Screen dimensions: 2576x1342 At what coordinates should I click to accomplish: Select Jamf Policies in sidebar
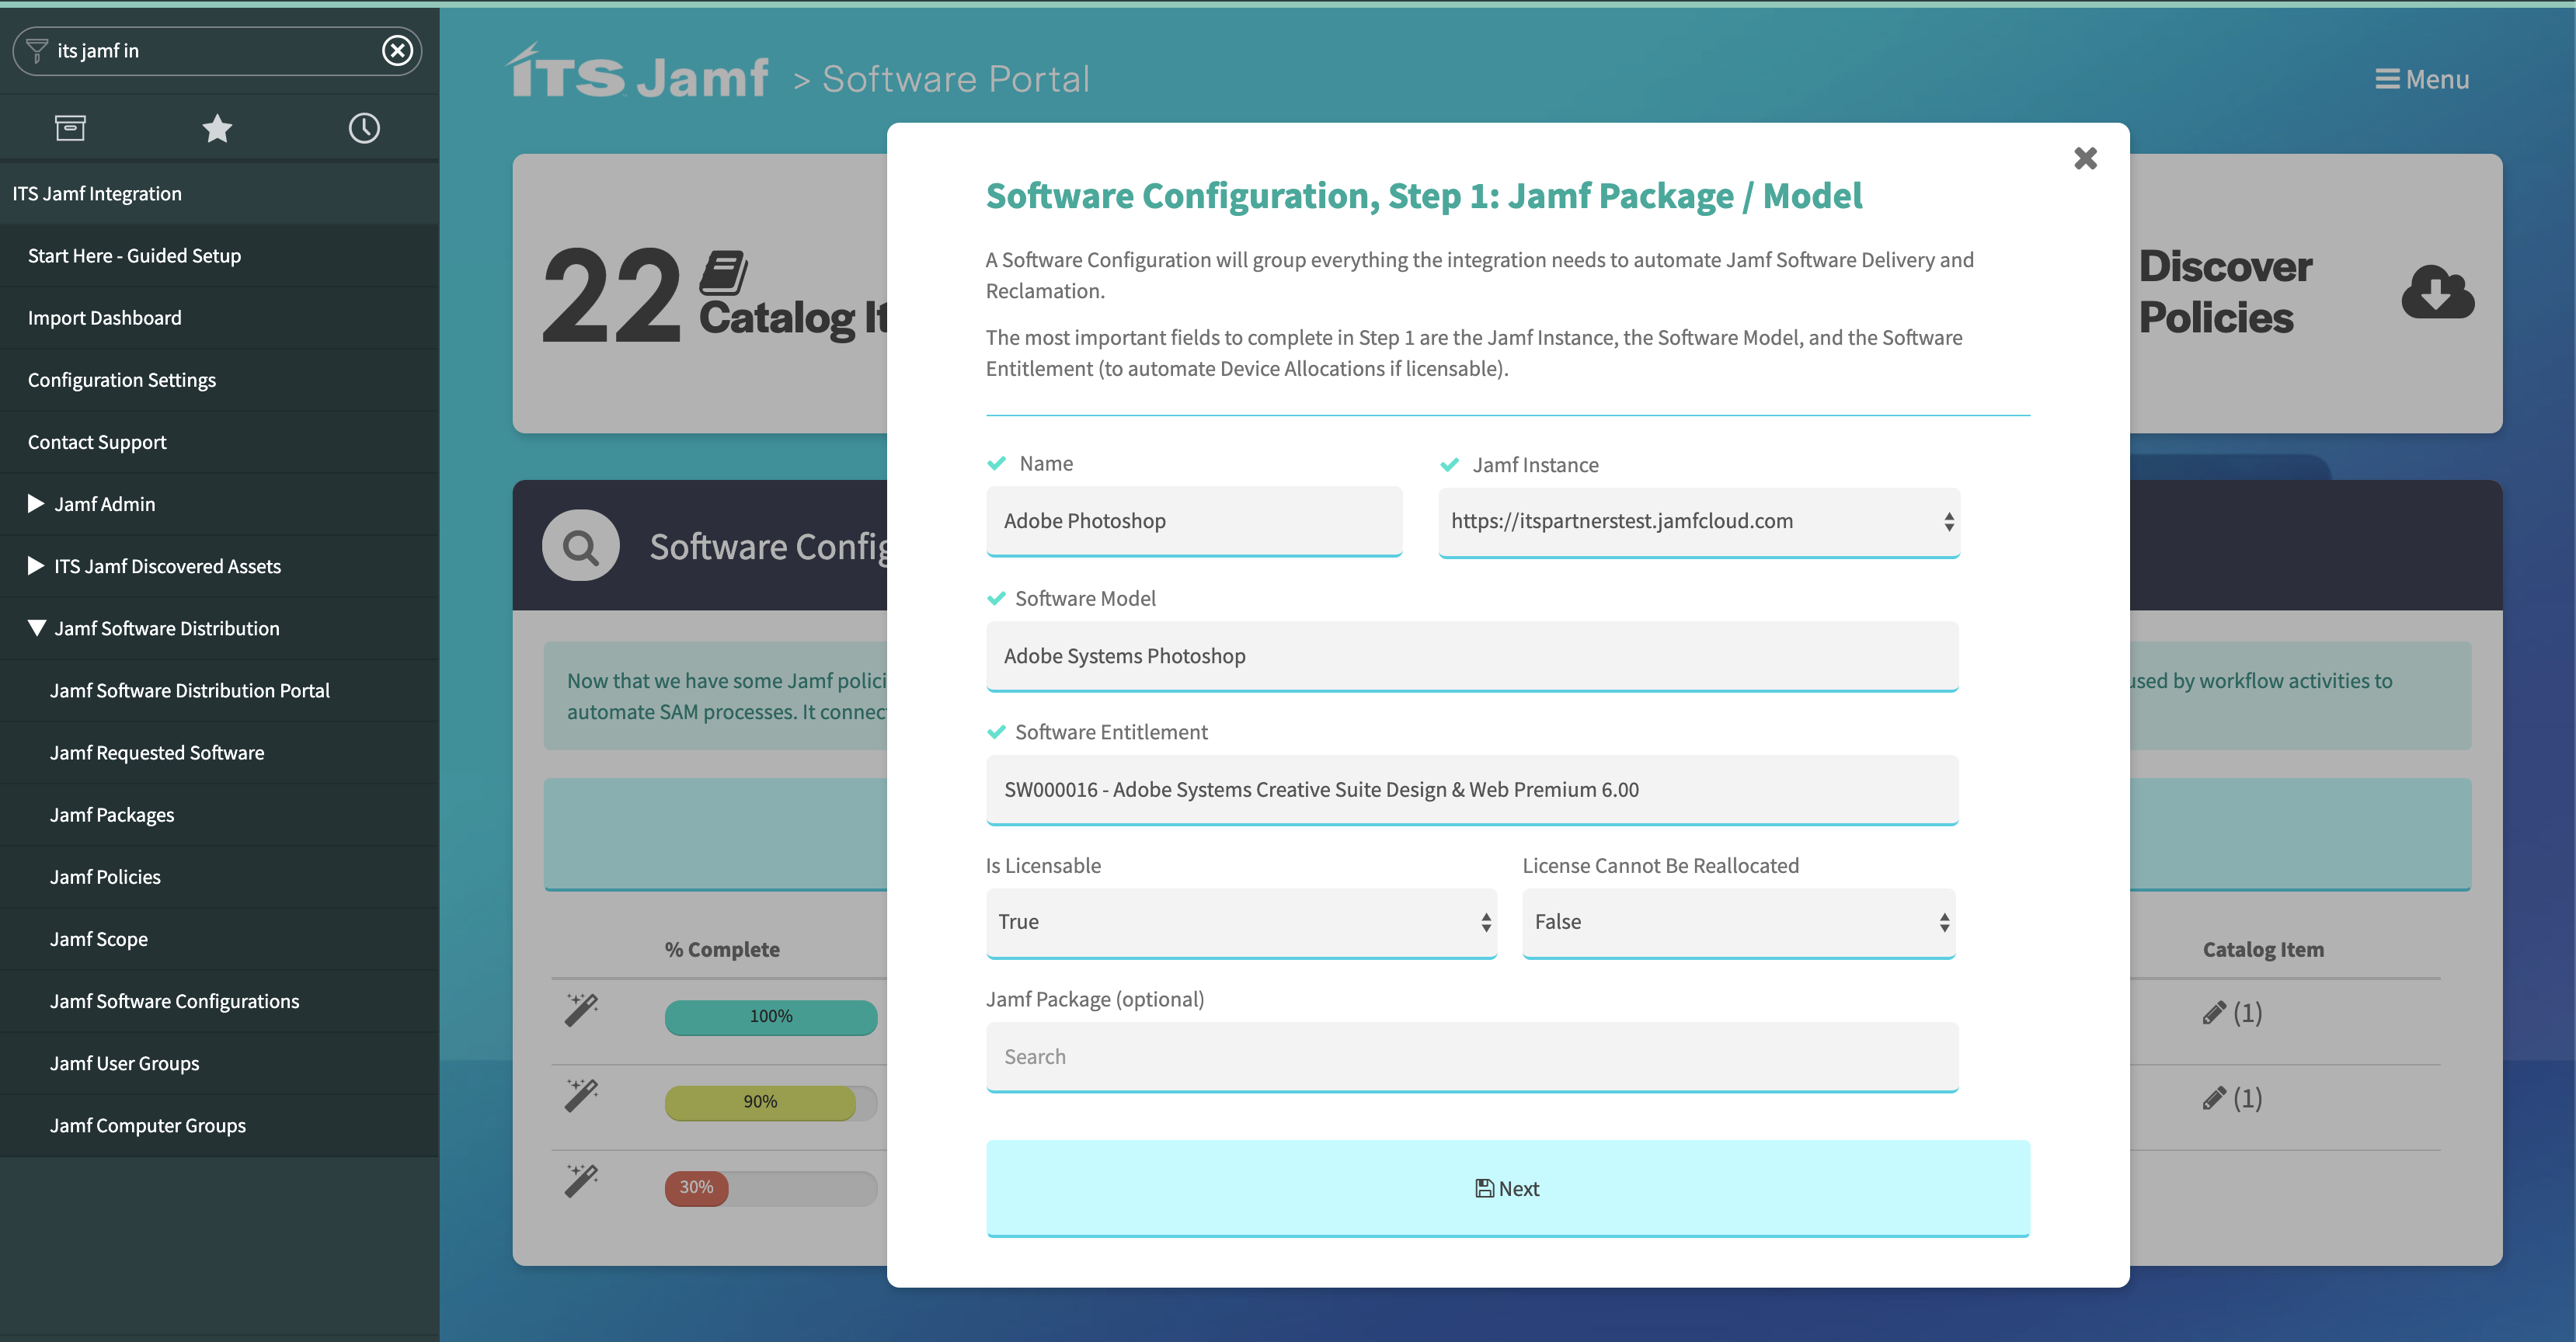[105, 877]
